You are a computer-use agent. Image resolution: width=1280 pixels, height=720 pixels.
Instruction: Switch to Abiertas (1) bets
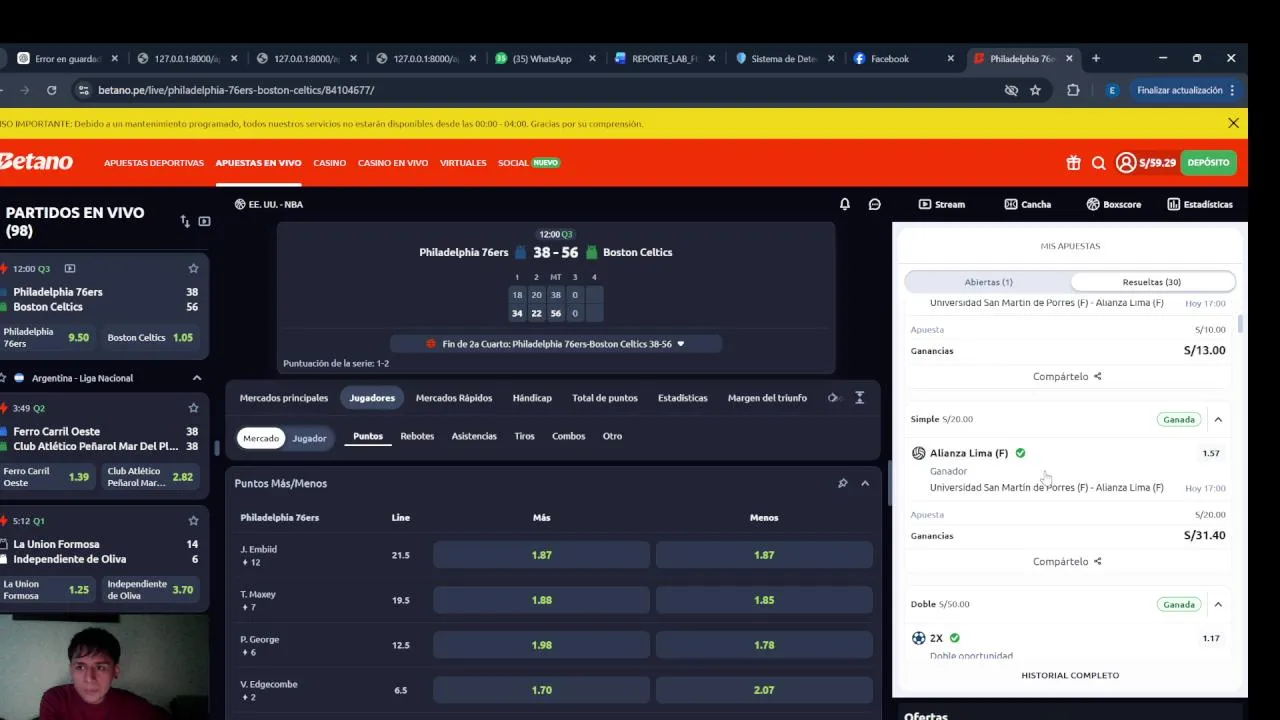(x=988, y=282)
